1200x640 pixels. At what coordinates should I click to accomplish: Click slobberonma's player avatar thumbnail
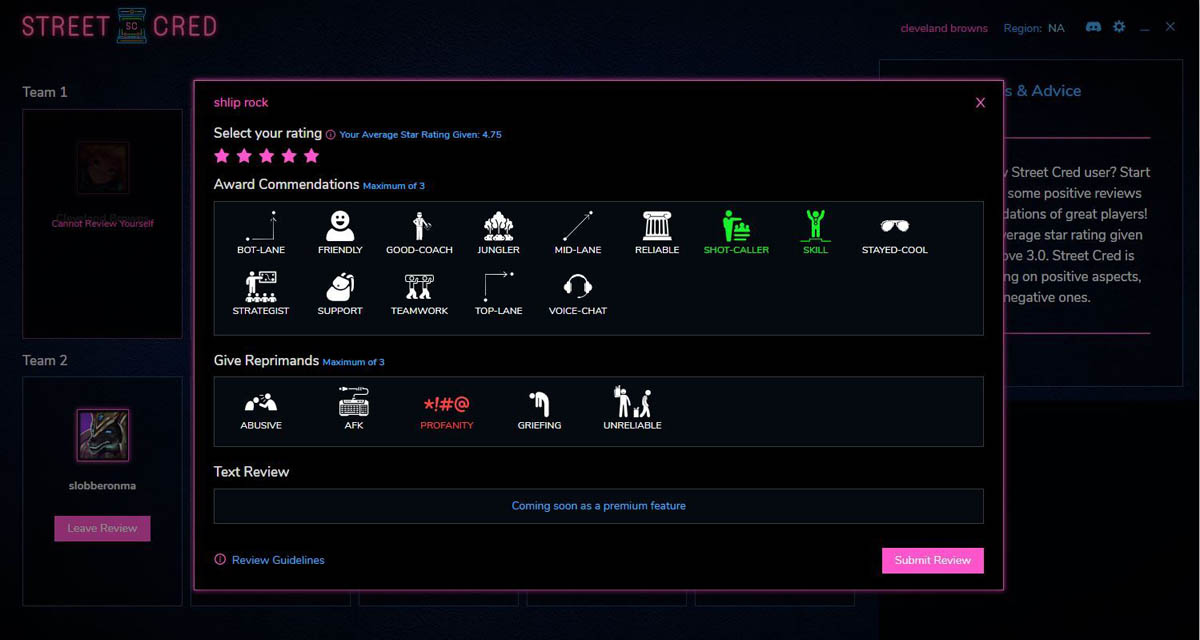click(103, 435)
